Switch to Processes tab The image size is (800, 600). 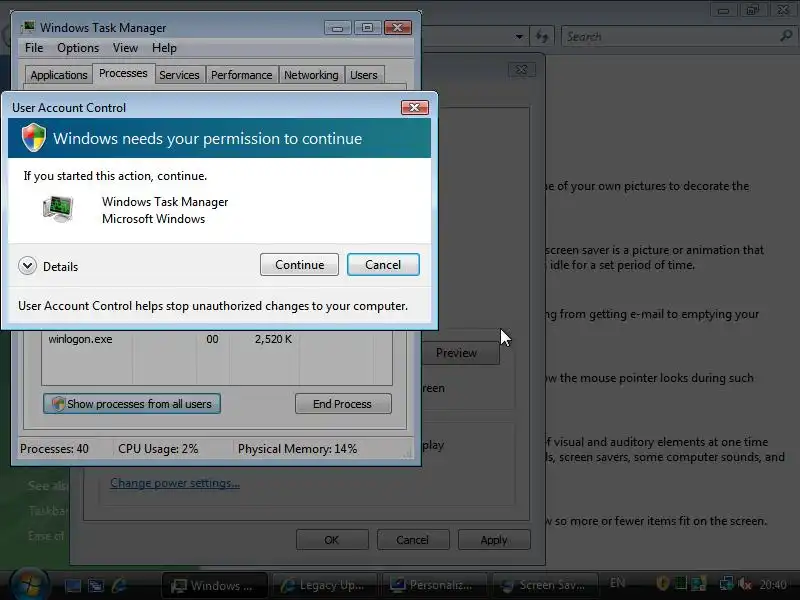click(123, 73)
